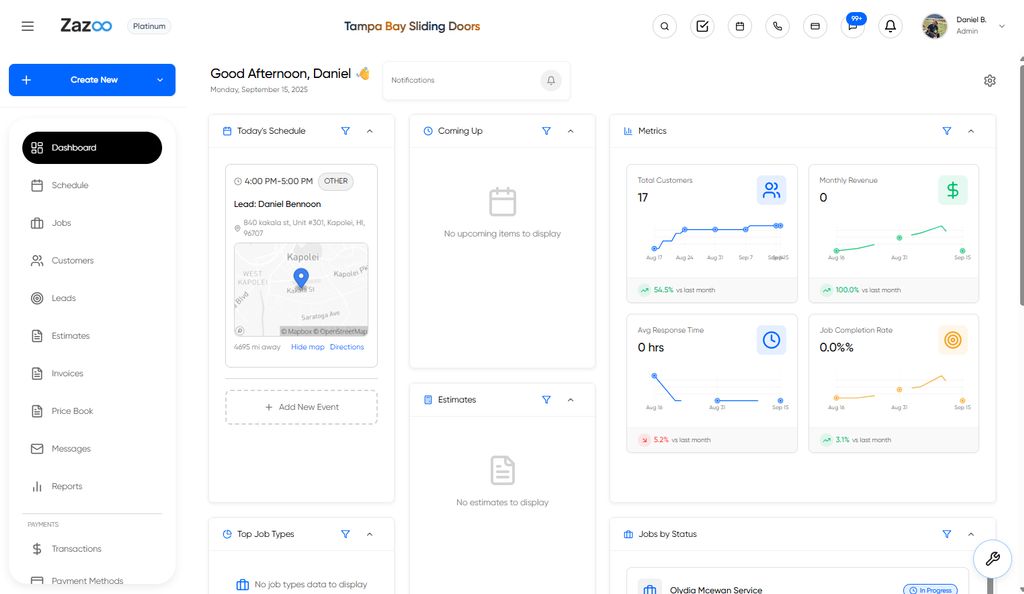Click the Kapolei map thumbnail
Screen dimensions: 1024x594
pos(301,289)
